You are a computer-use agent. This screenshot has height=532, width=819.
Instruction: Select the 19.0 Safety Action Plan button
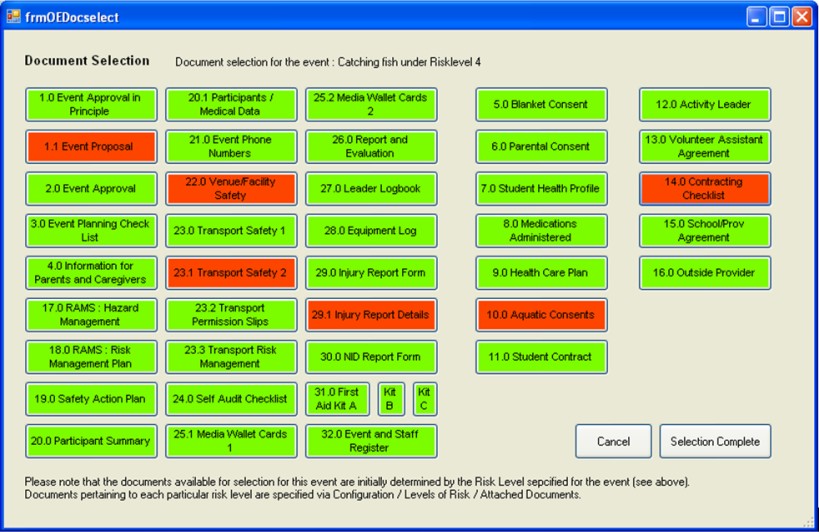click(91, 399)
